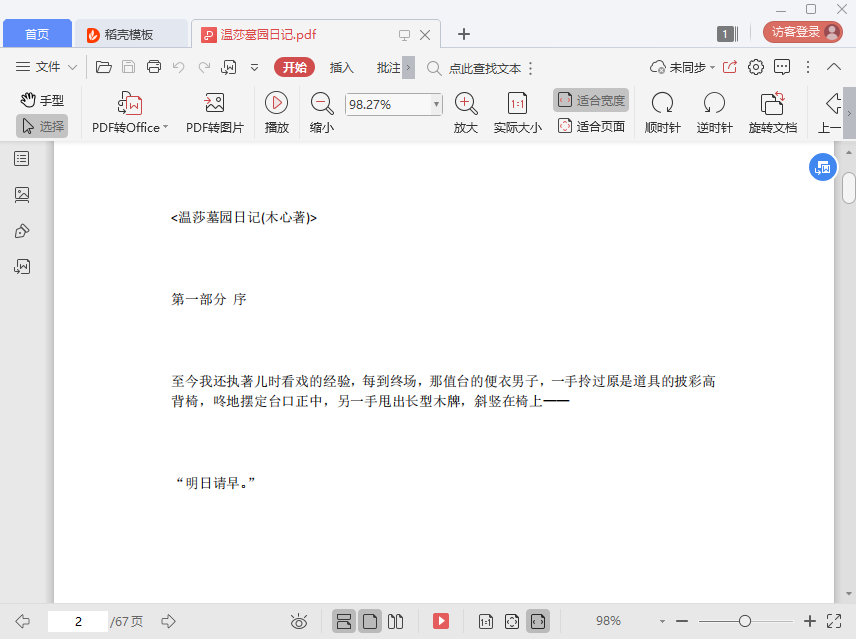The width and height of the screenshot is (856, 639).
Task: Go to the 首页 home tab
Action: (37, 34)
